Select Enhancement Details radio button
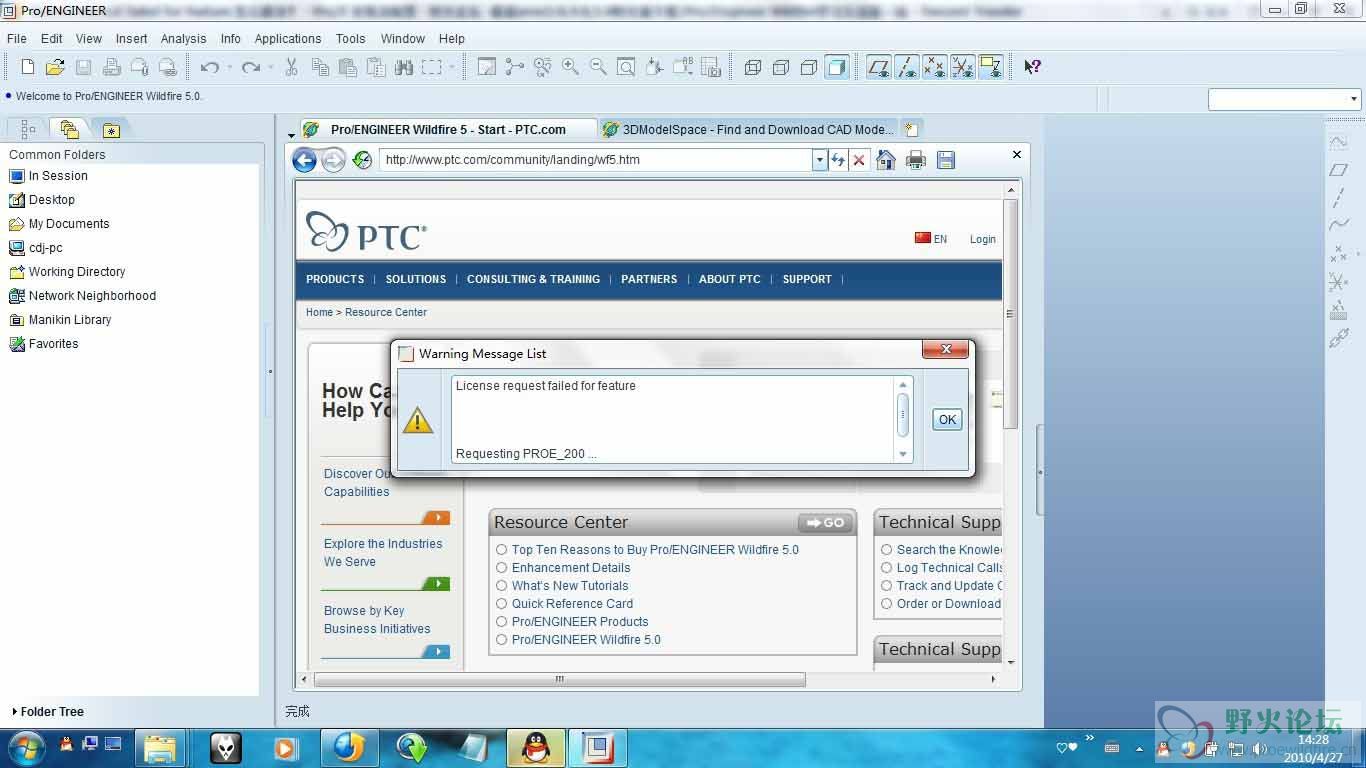The image size is (1366, 768). tap(502, 568)
